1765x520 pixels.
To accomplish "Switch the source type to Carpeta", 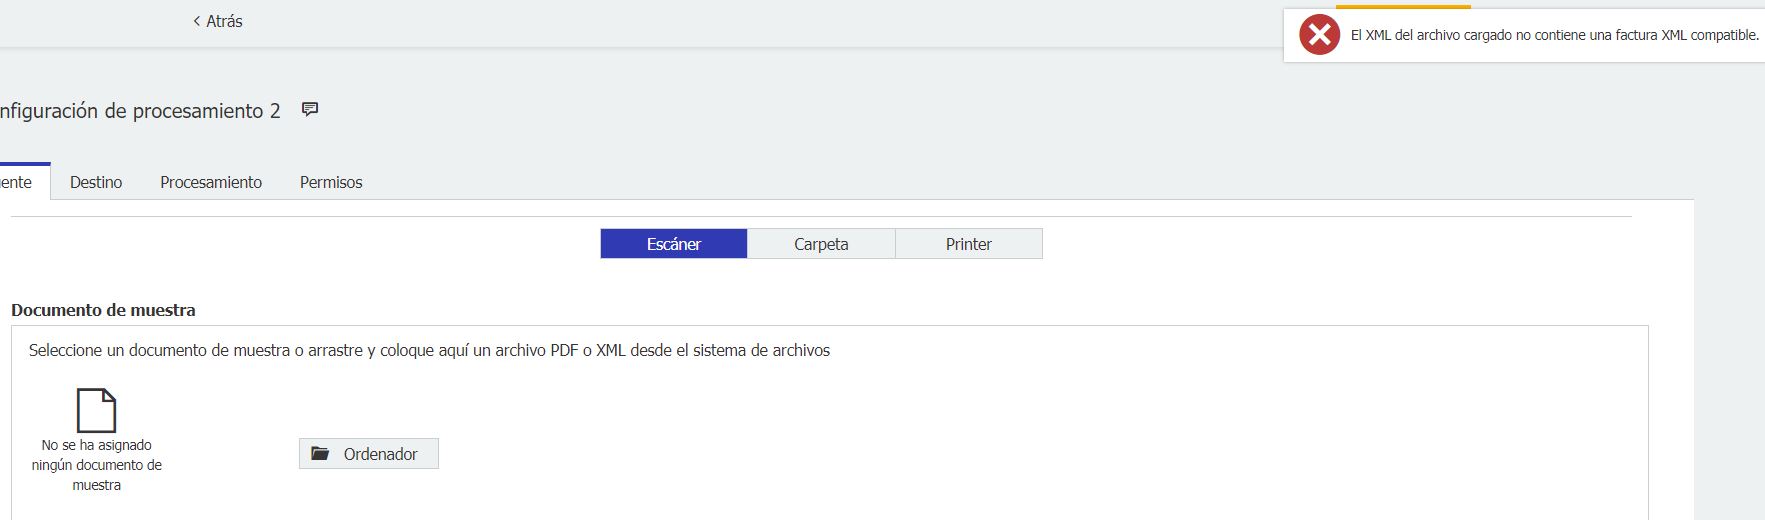I will [821, 244].
